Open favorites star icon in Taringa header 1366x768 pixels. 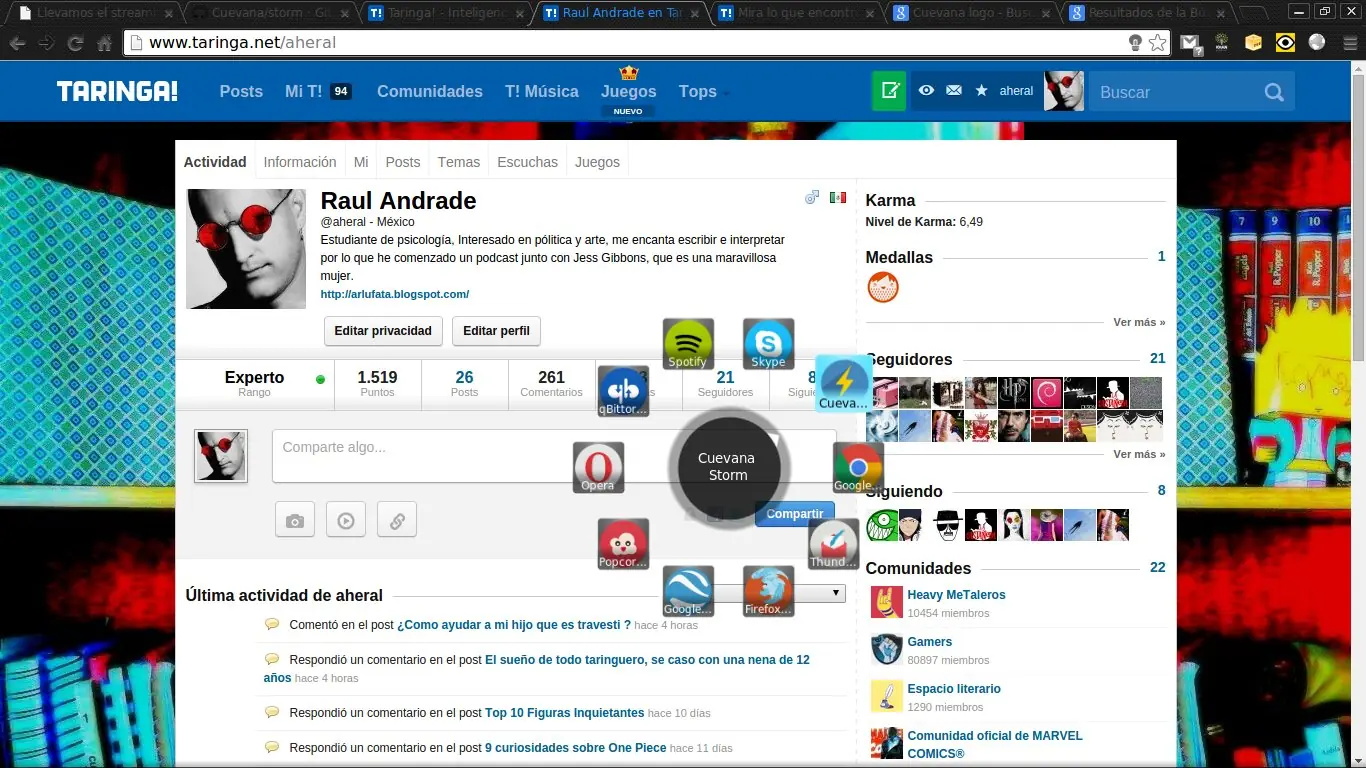[981, 91]
